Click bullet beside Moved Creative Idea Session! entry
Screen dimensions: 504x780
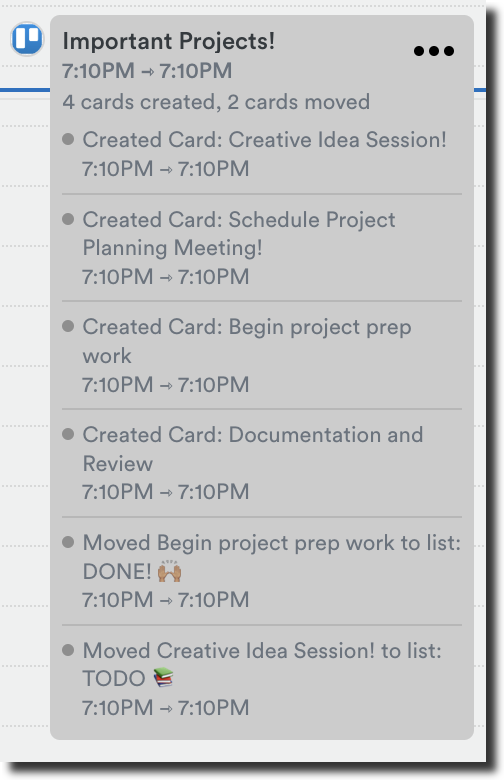pos(68,650)
